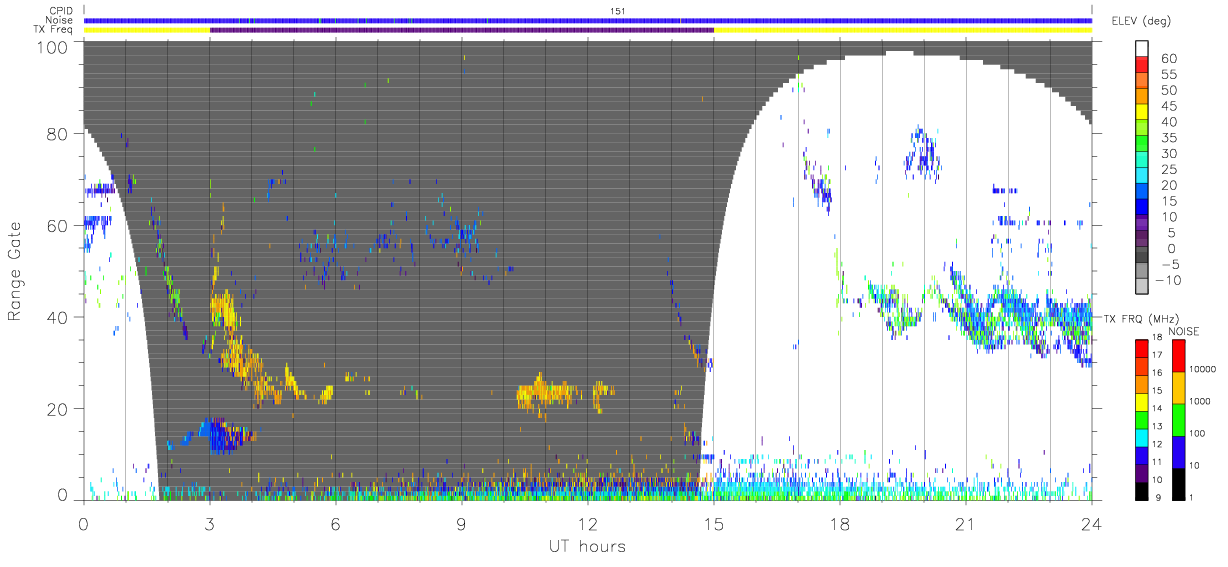The image size is (1228, 567).
Task: Pick the yellow segment of the NOISE colorbar
Action: click(1180, 387)
